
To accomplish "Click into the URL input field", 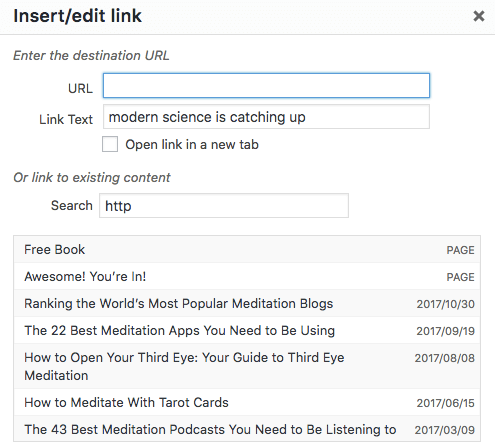I will pos(266,86).
